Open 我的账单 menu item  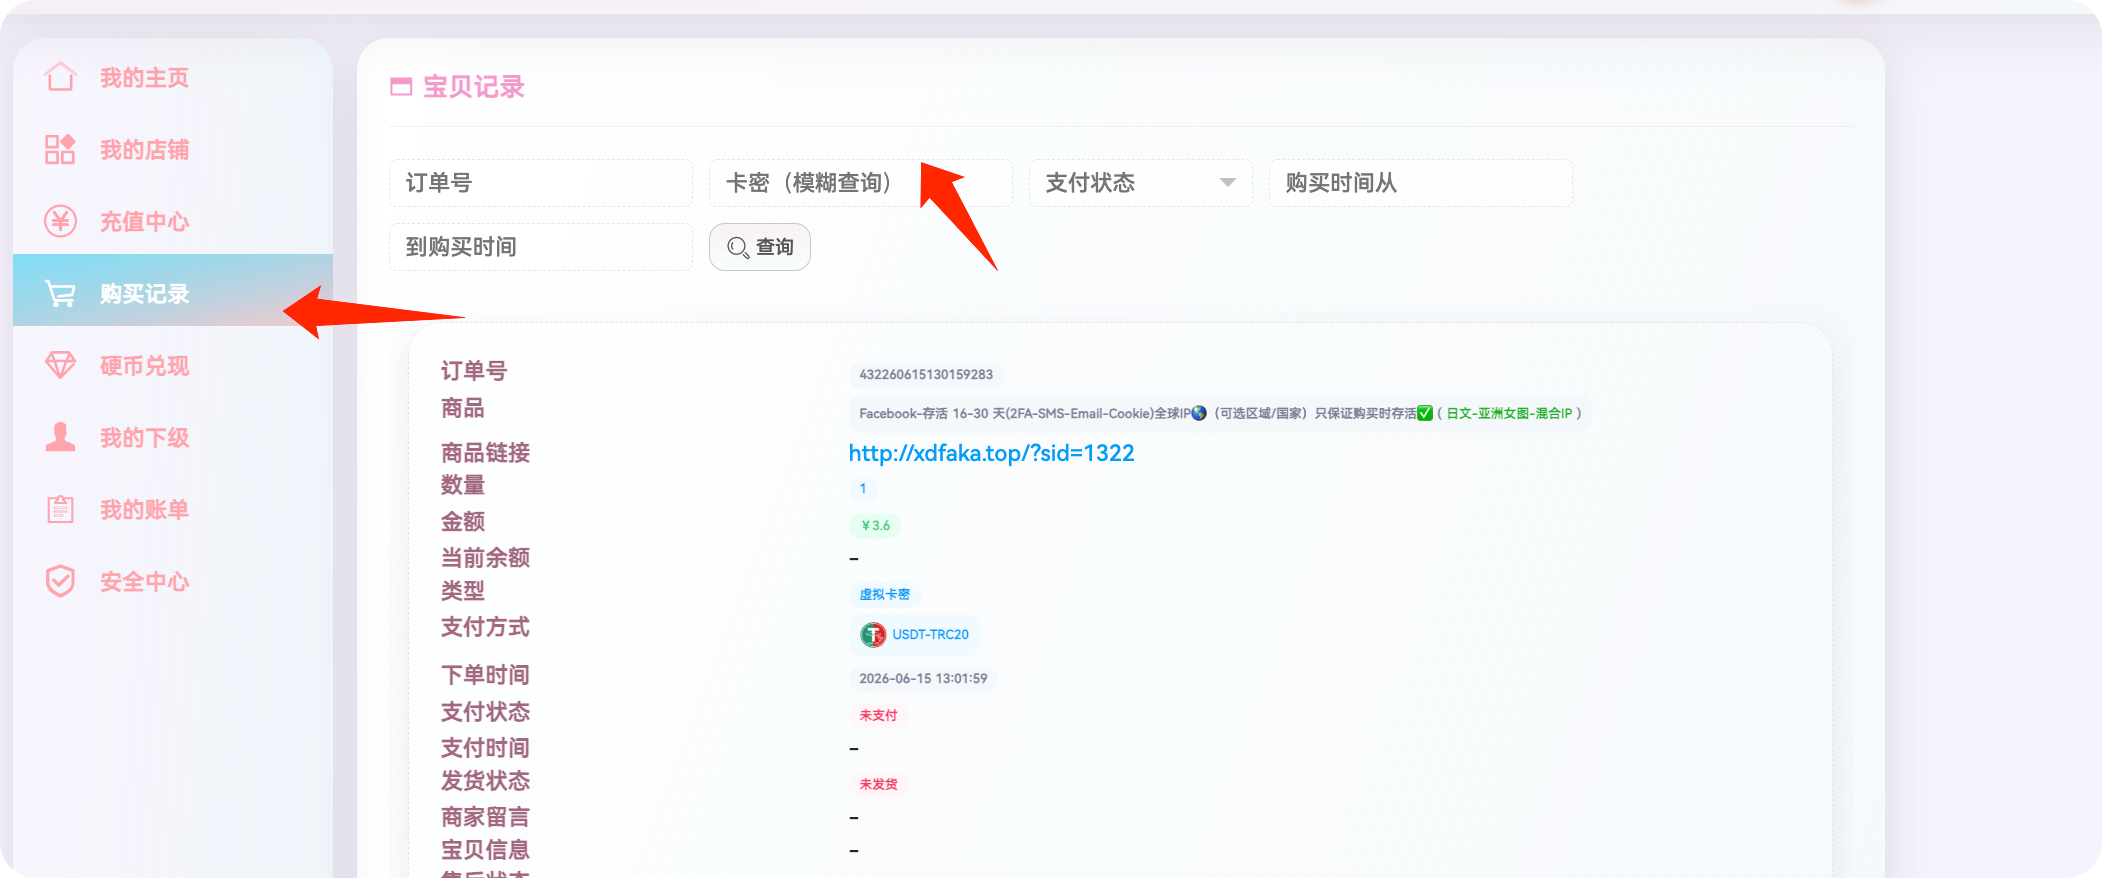tap(173, 509)
